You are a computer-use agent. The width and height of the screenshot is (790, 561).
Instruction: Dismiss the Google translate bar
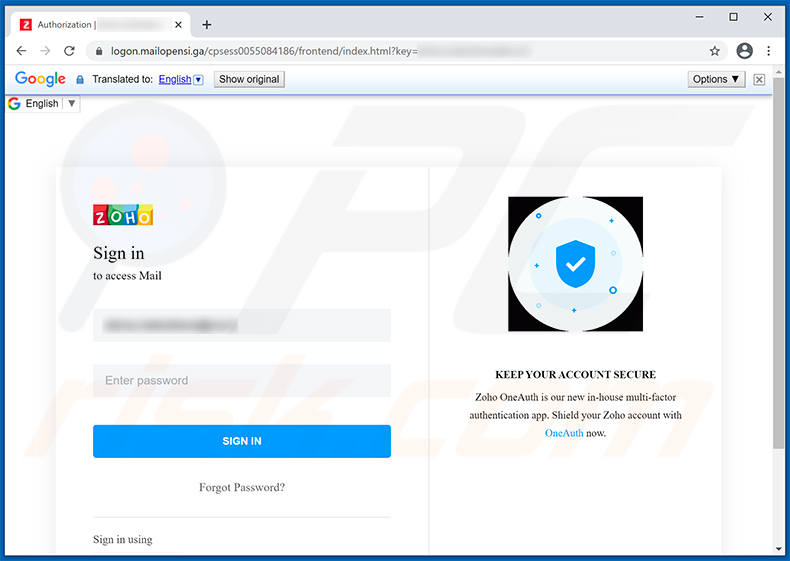(759, 80)
